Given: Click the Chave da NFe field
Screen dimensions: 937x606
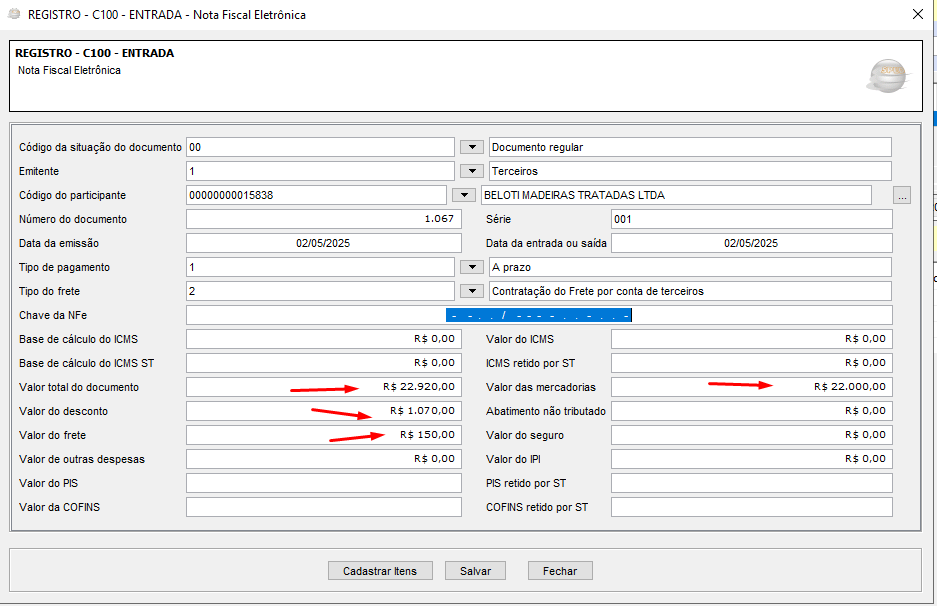Looking at the screenshot, I should (539, 315).
